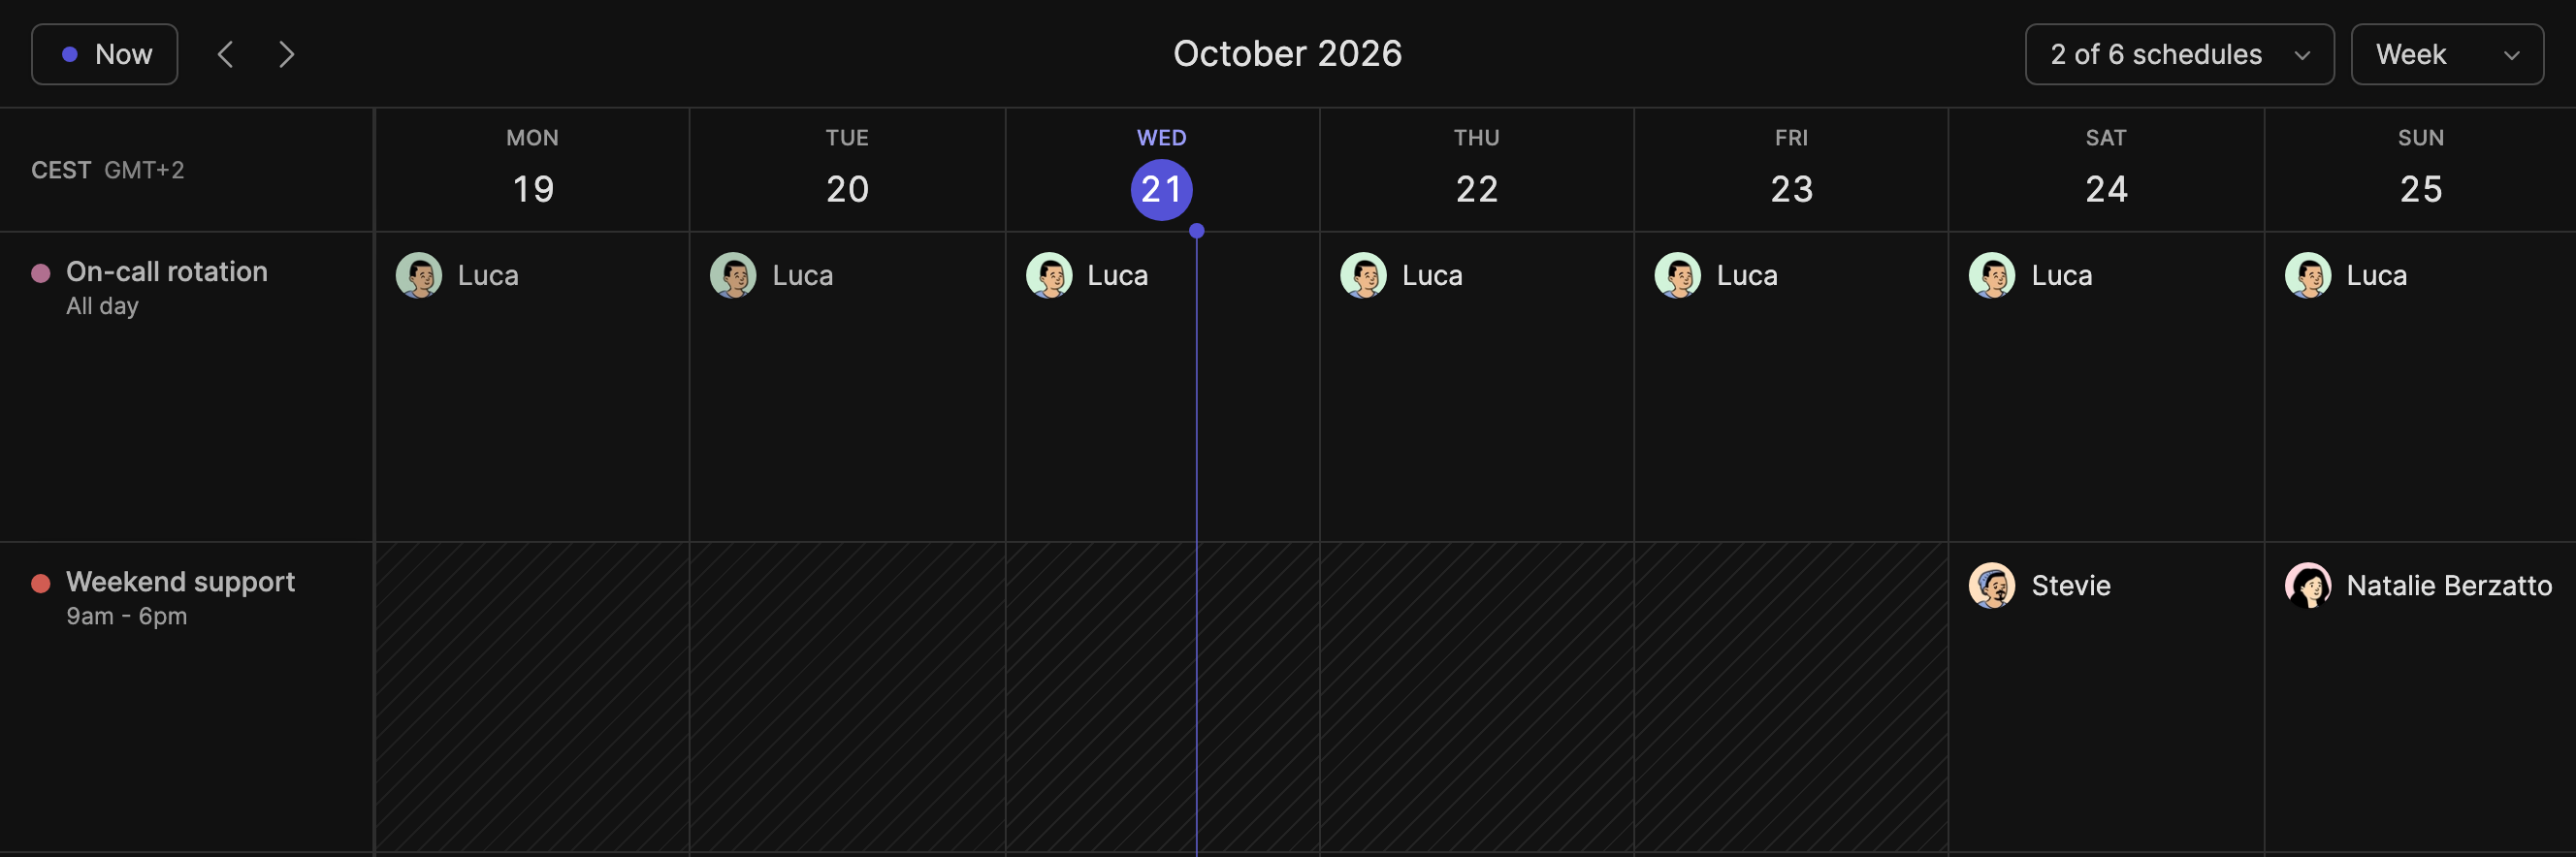This screenshot has width=2576, height=857.
Task: Select the On-call rotation schedule label
Action: 167,271
